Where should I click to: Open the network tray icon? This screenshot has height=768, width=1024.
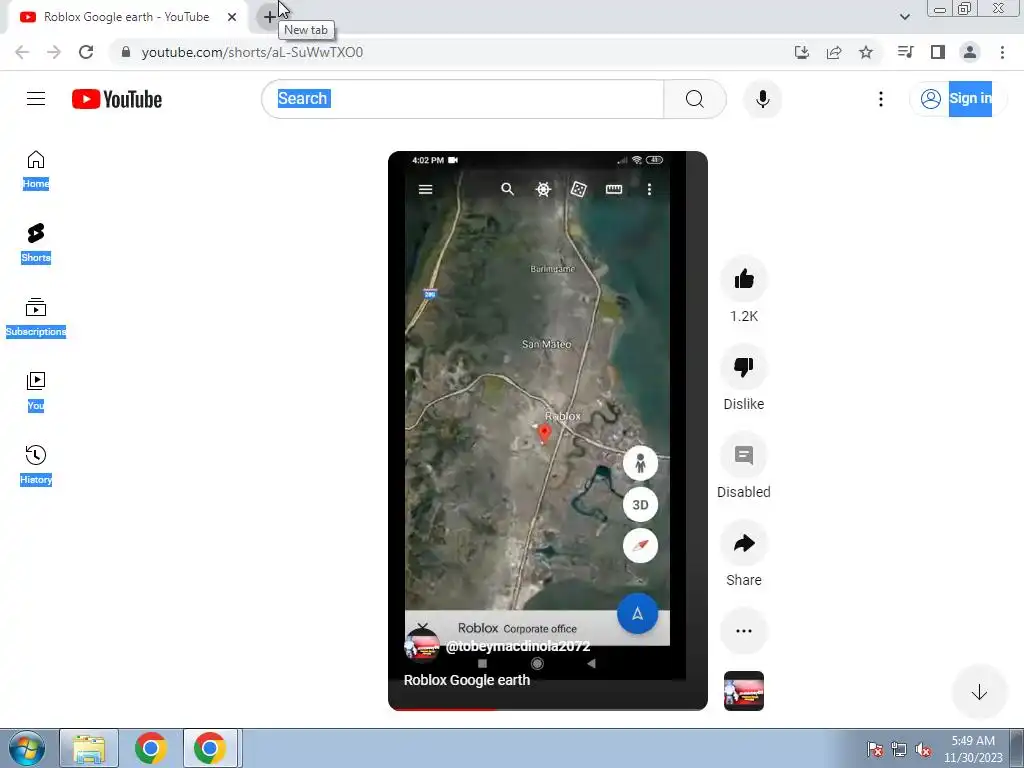tap(899, 750)
